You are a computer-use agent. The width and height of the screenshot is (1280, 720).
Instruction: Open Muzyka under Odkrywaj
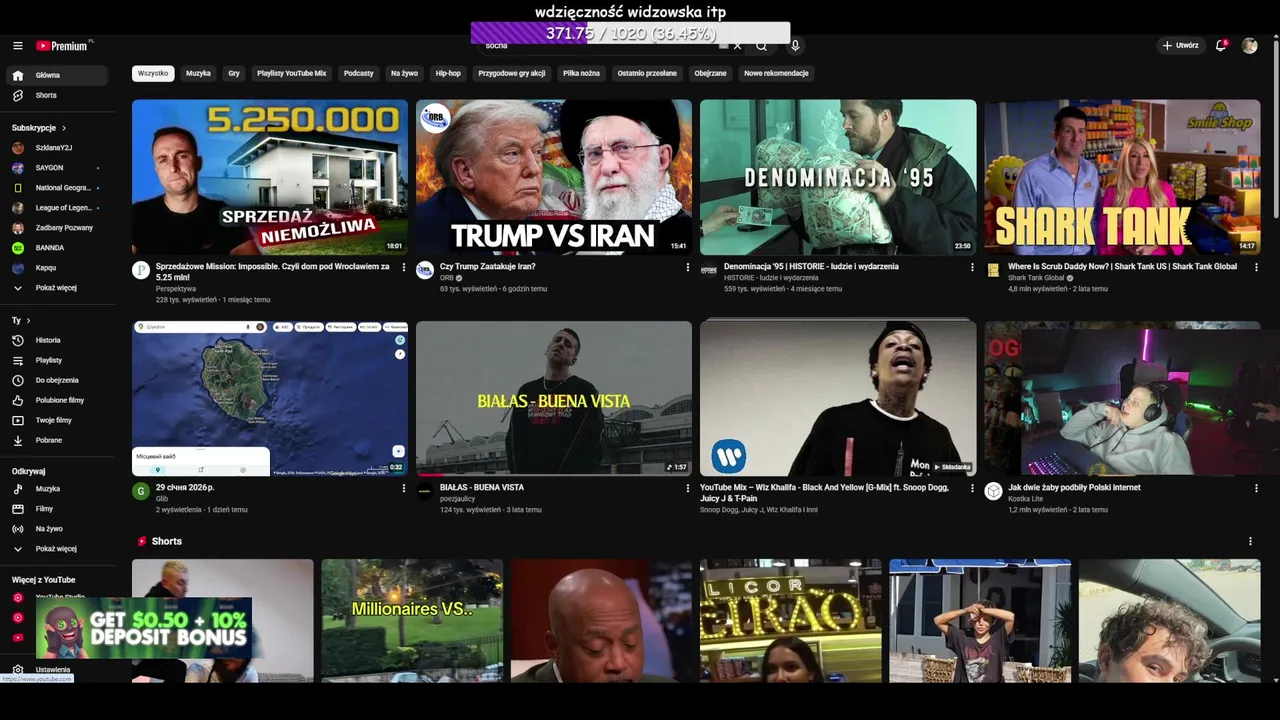57,489
